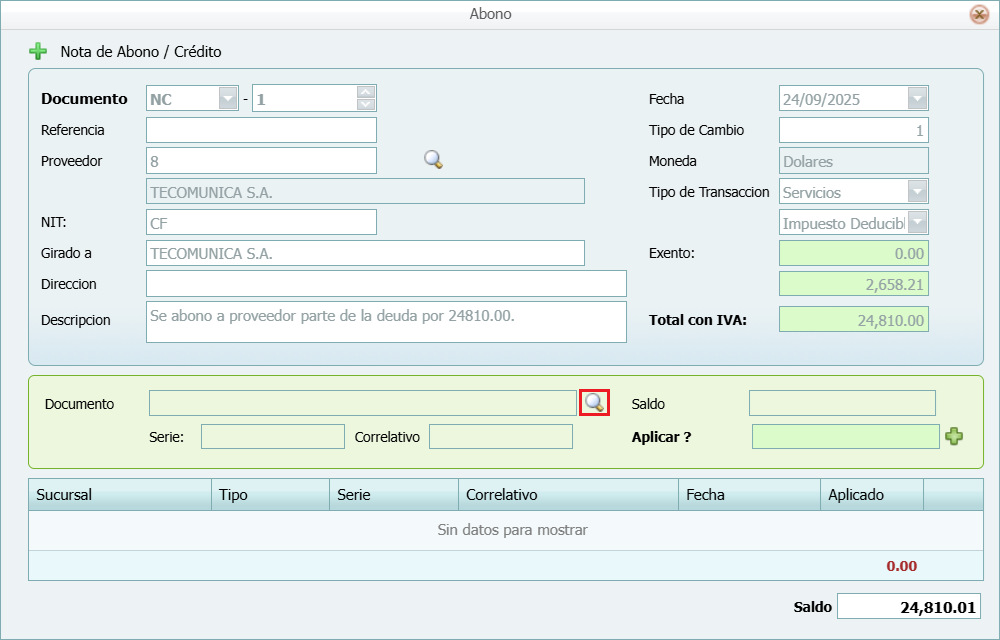Viewport: 1000px width, 640px height.
Task: Search provider with magnifier icon beside Proveedor
Action: pyautogui.click(x=433, y=160)
